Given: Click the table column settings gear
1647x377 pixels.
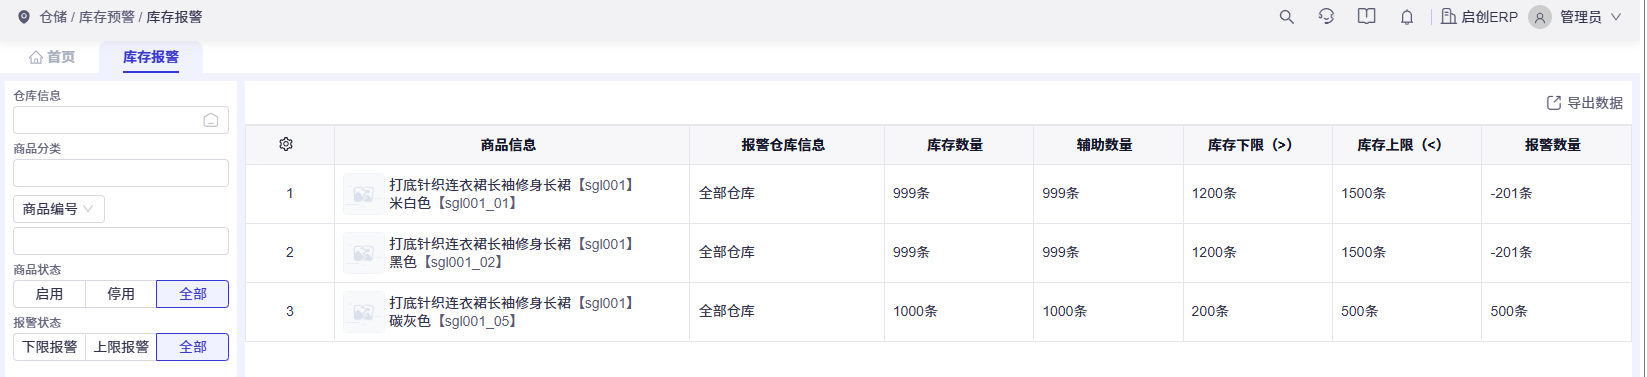Looking at the screenshot, I should coord(286,144).
